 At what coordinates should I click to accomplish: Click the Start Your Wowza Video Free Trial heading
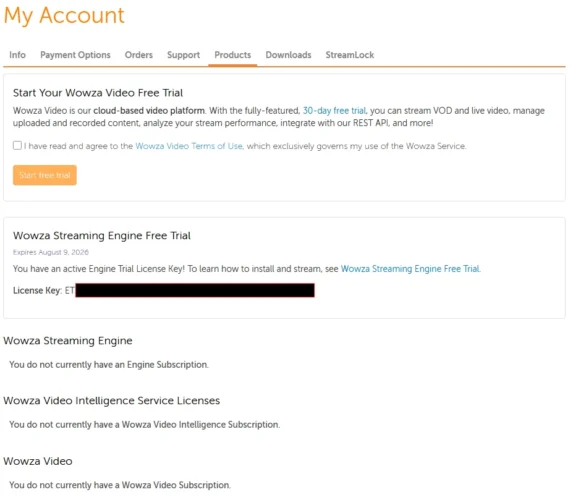[98, 93]
